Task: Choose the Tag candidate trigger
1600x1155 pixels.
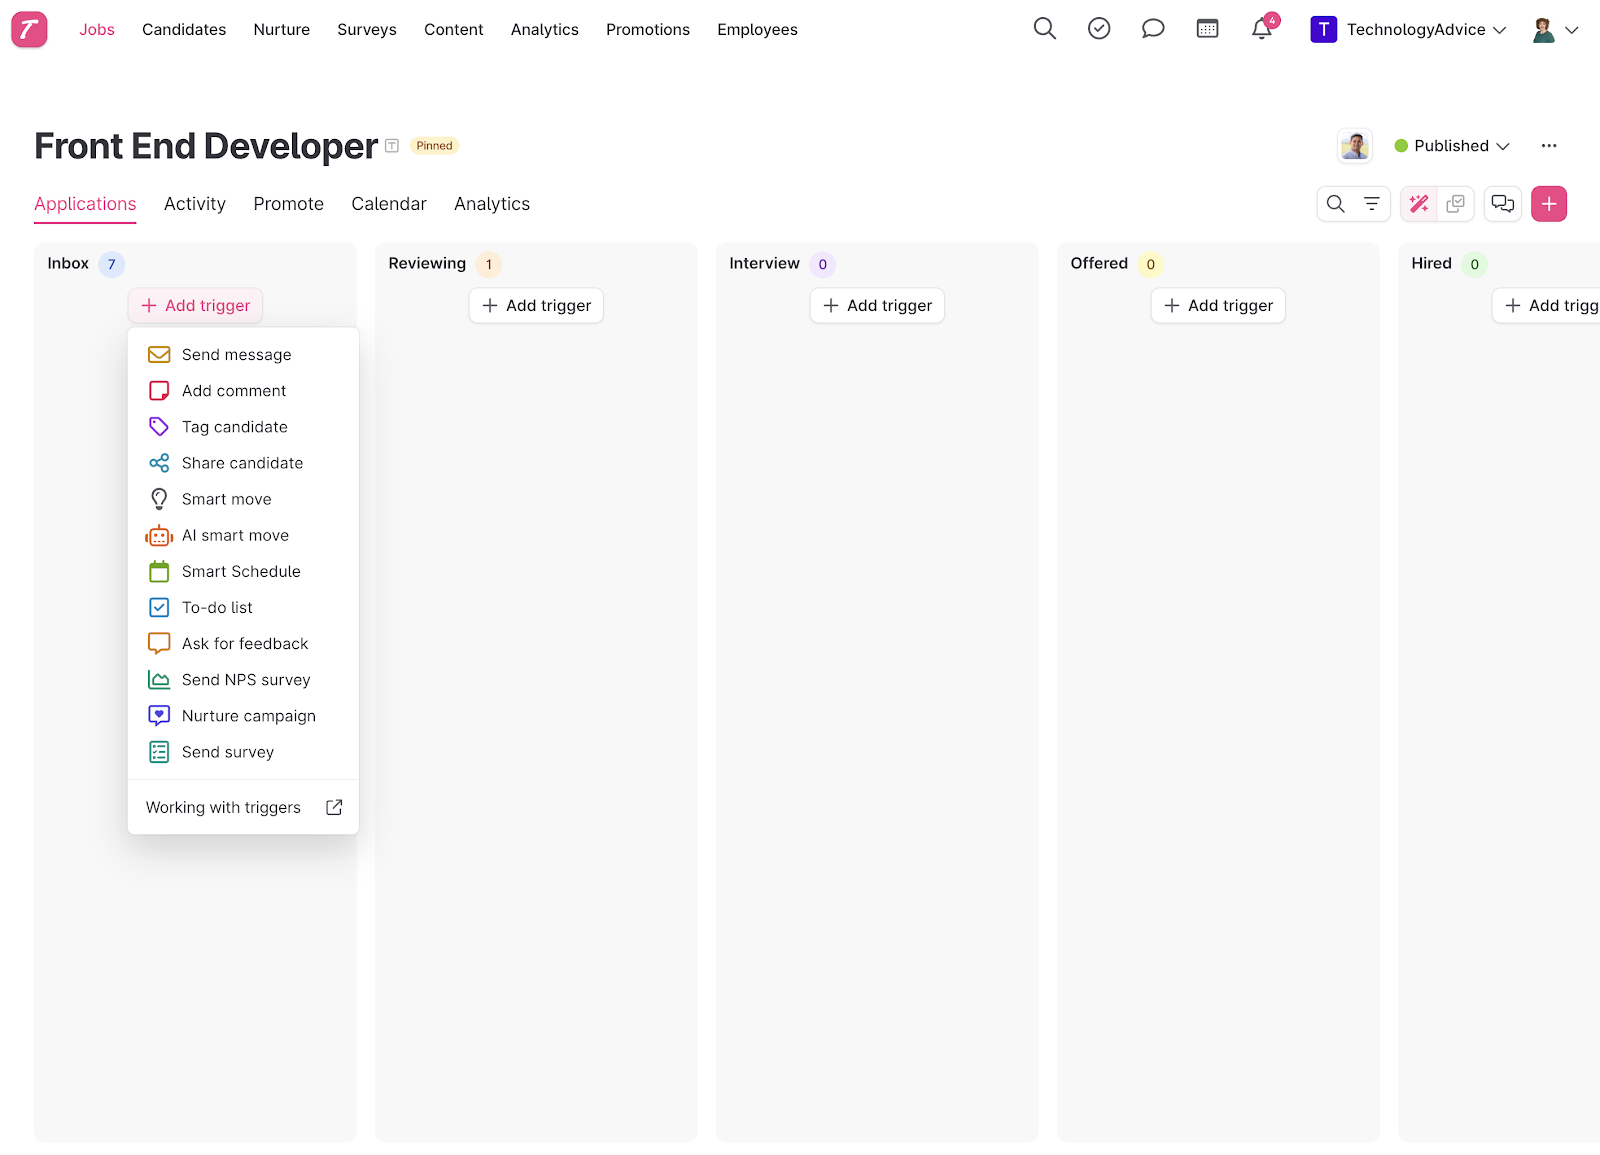Action: coord(243,427)
